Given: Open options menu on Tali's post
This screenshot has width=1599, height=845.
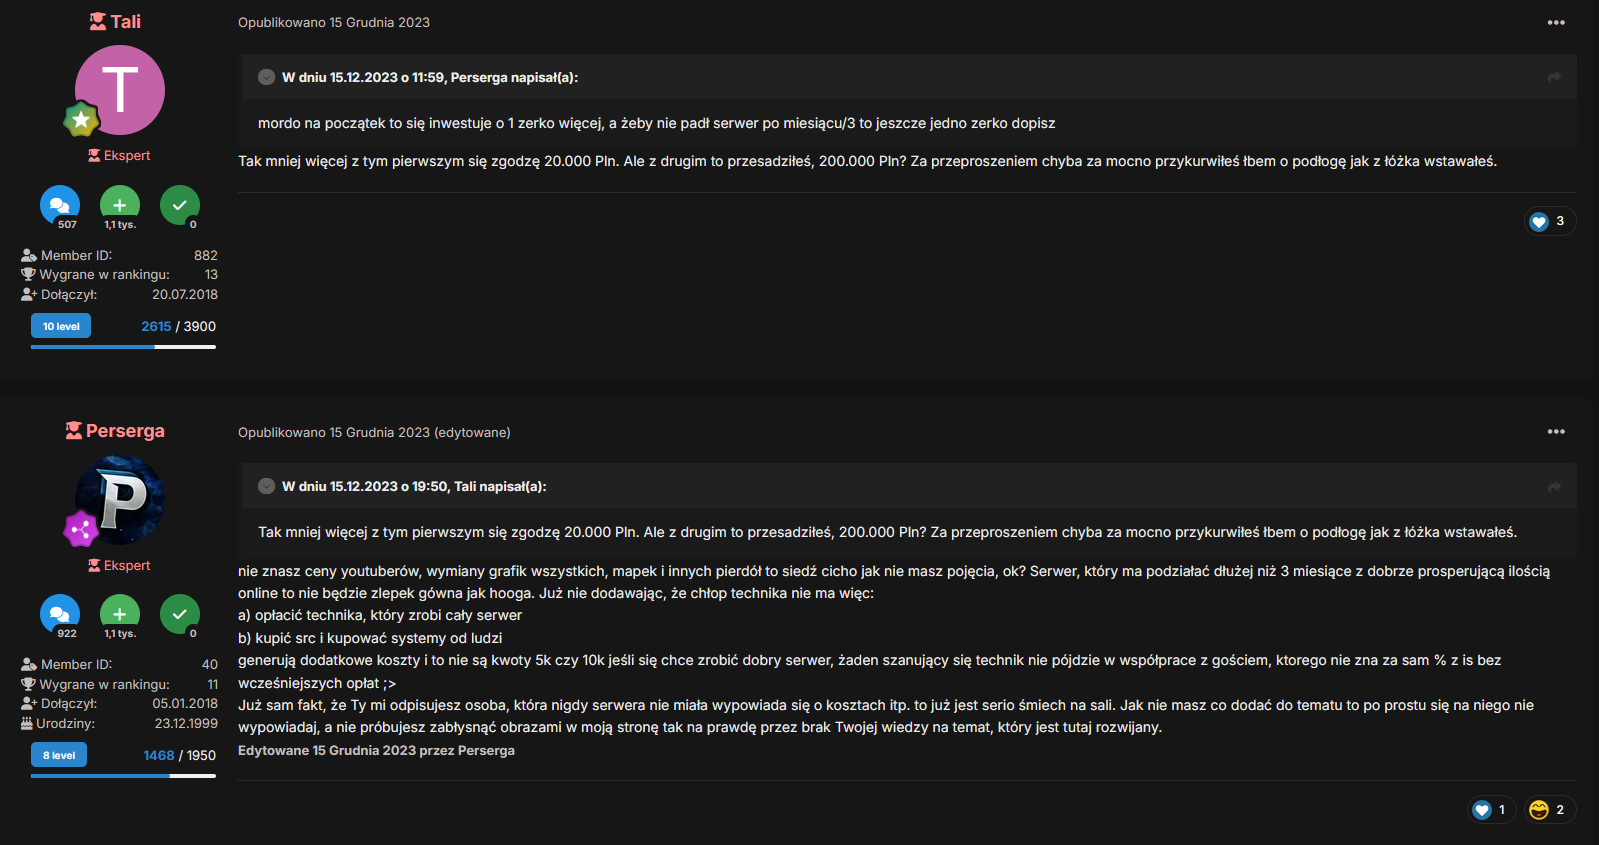Looking at the screenshot, I should [x=1556, y=22].
